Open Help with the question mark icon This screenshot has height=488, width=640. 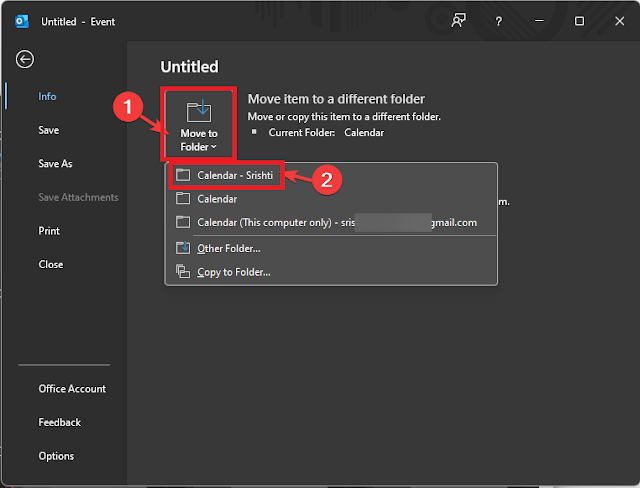[x=498, y=21]
